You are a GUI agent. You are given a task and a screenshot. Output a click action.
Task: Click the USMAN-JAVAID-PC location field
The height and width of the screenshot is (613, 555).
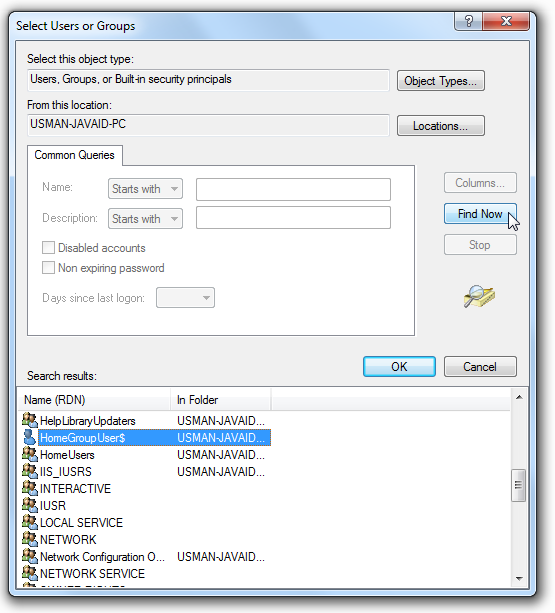[208, 125]
